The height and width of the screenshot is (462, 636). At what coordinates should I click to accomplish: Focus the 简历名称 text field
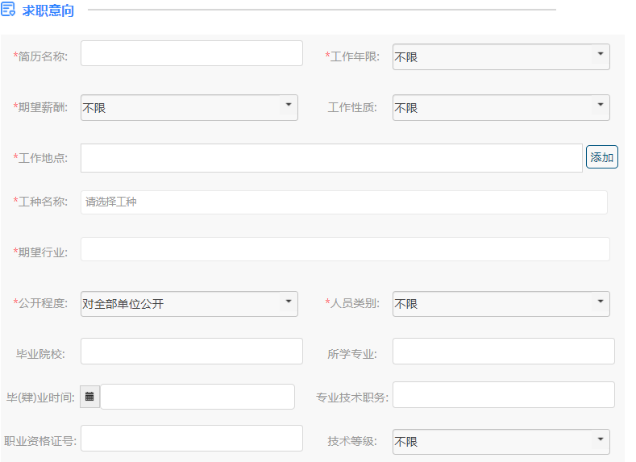(191, 53)
